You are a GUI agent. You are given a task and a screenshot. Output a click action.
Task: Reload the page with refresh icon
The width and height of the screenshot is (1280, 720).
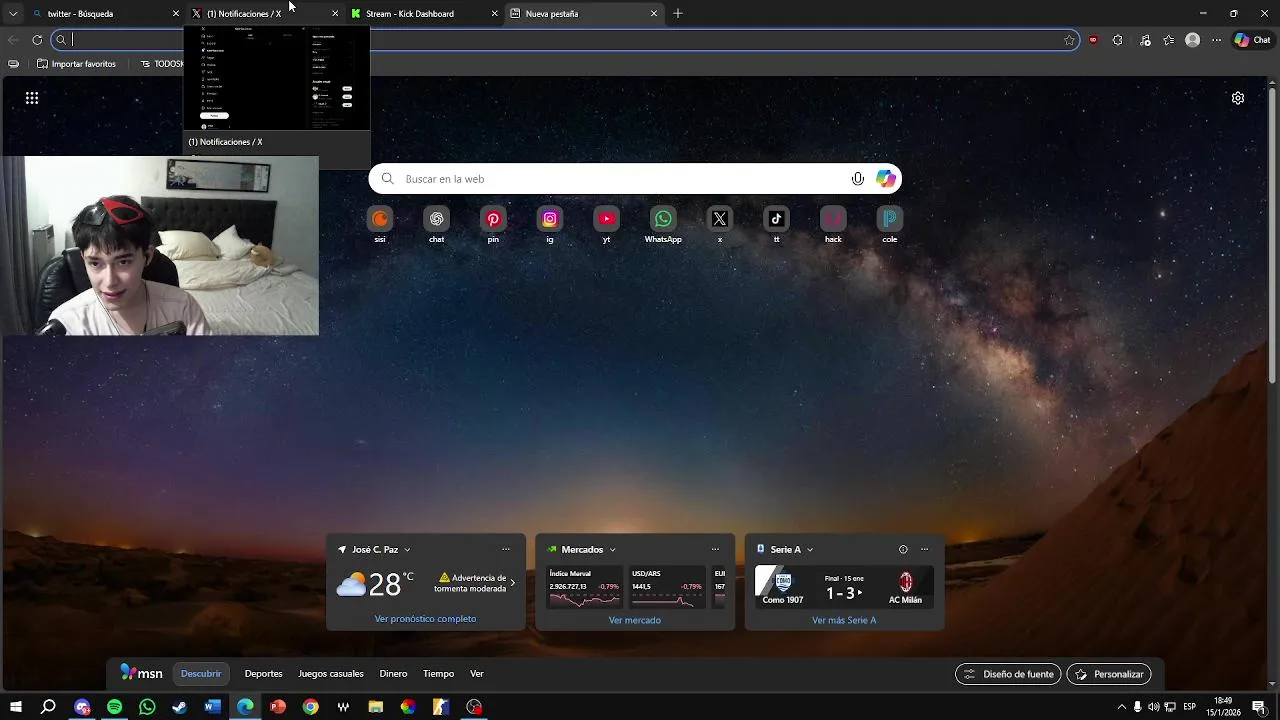pos(37,40)
